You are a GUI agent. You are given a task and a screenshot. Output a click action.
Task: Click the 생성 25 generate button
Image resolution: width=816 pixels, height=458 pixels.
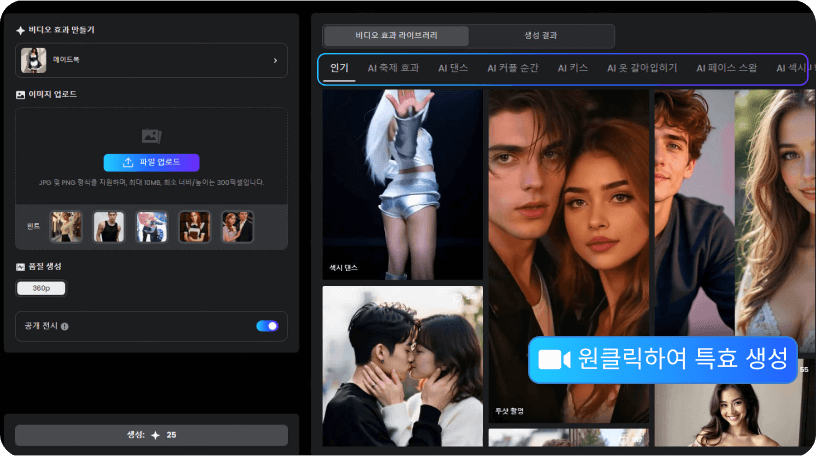coord(151,435)
